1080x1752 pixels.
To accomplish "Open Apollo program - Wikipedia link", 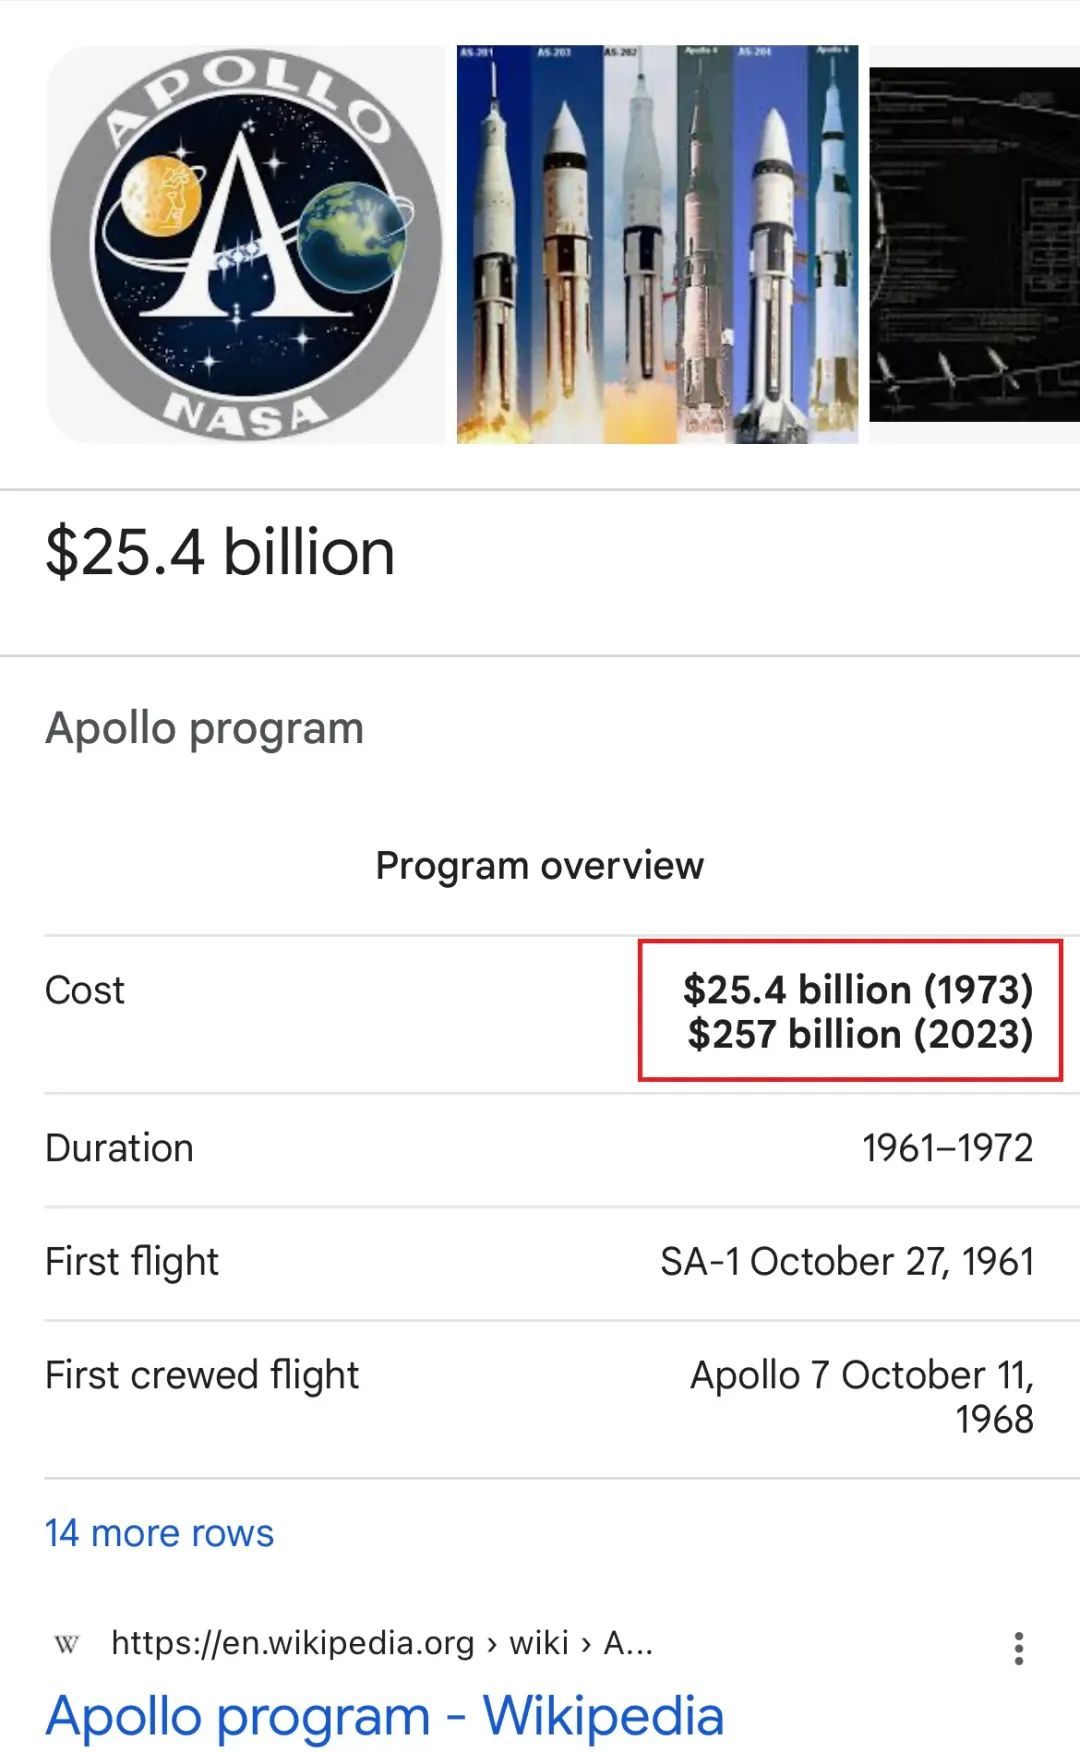I will pos(384,1716).
